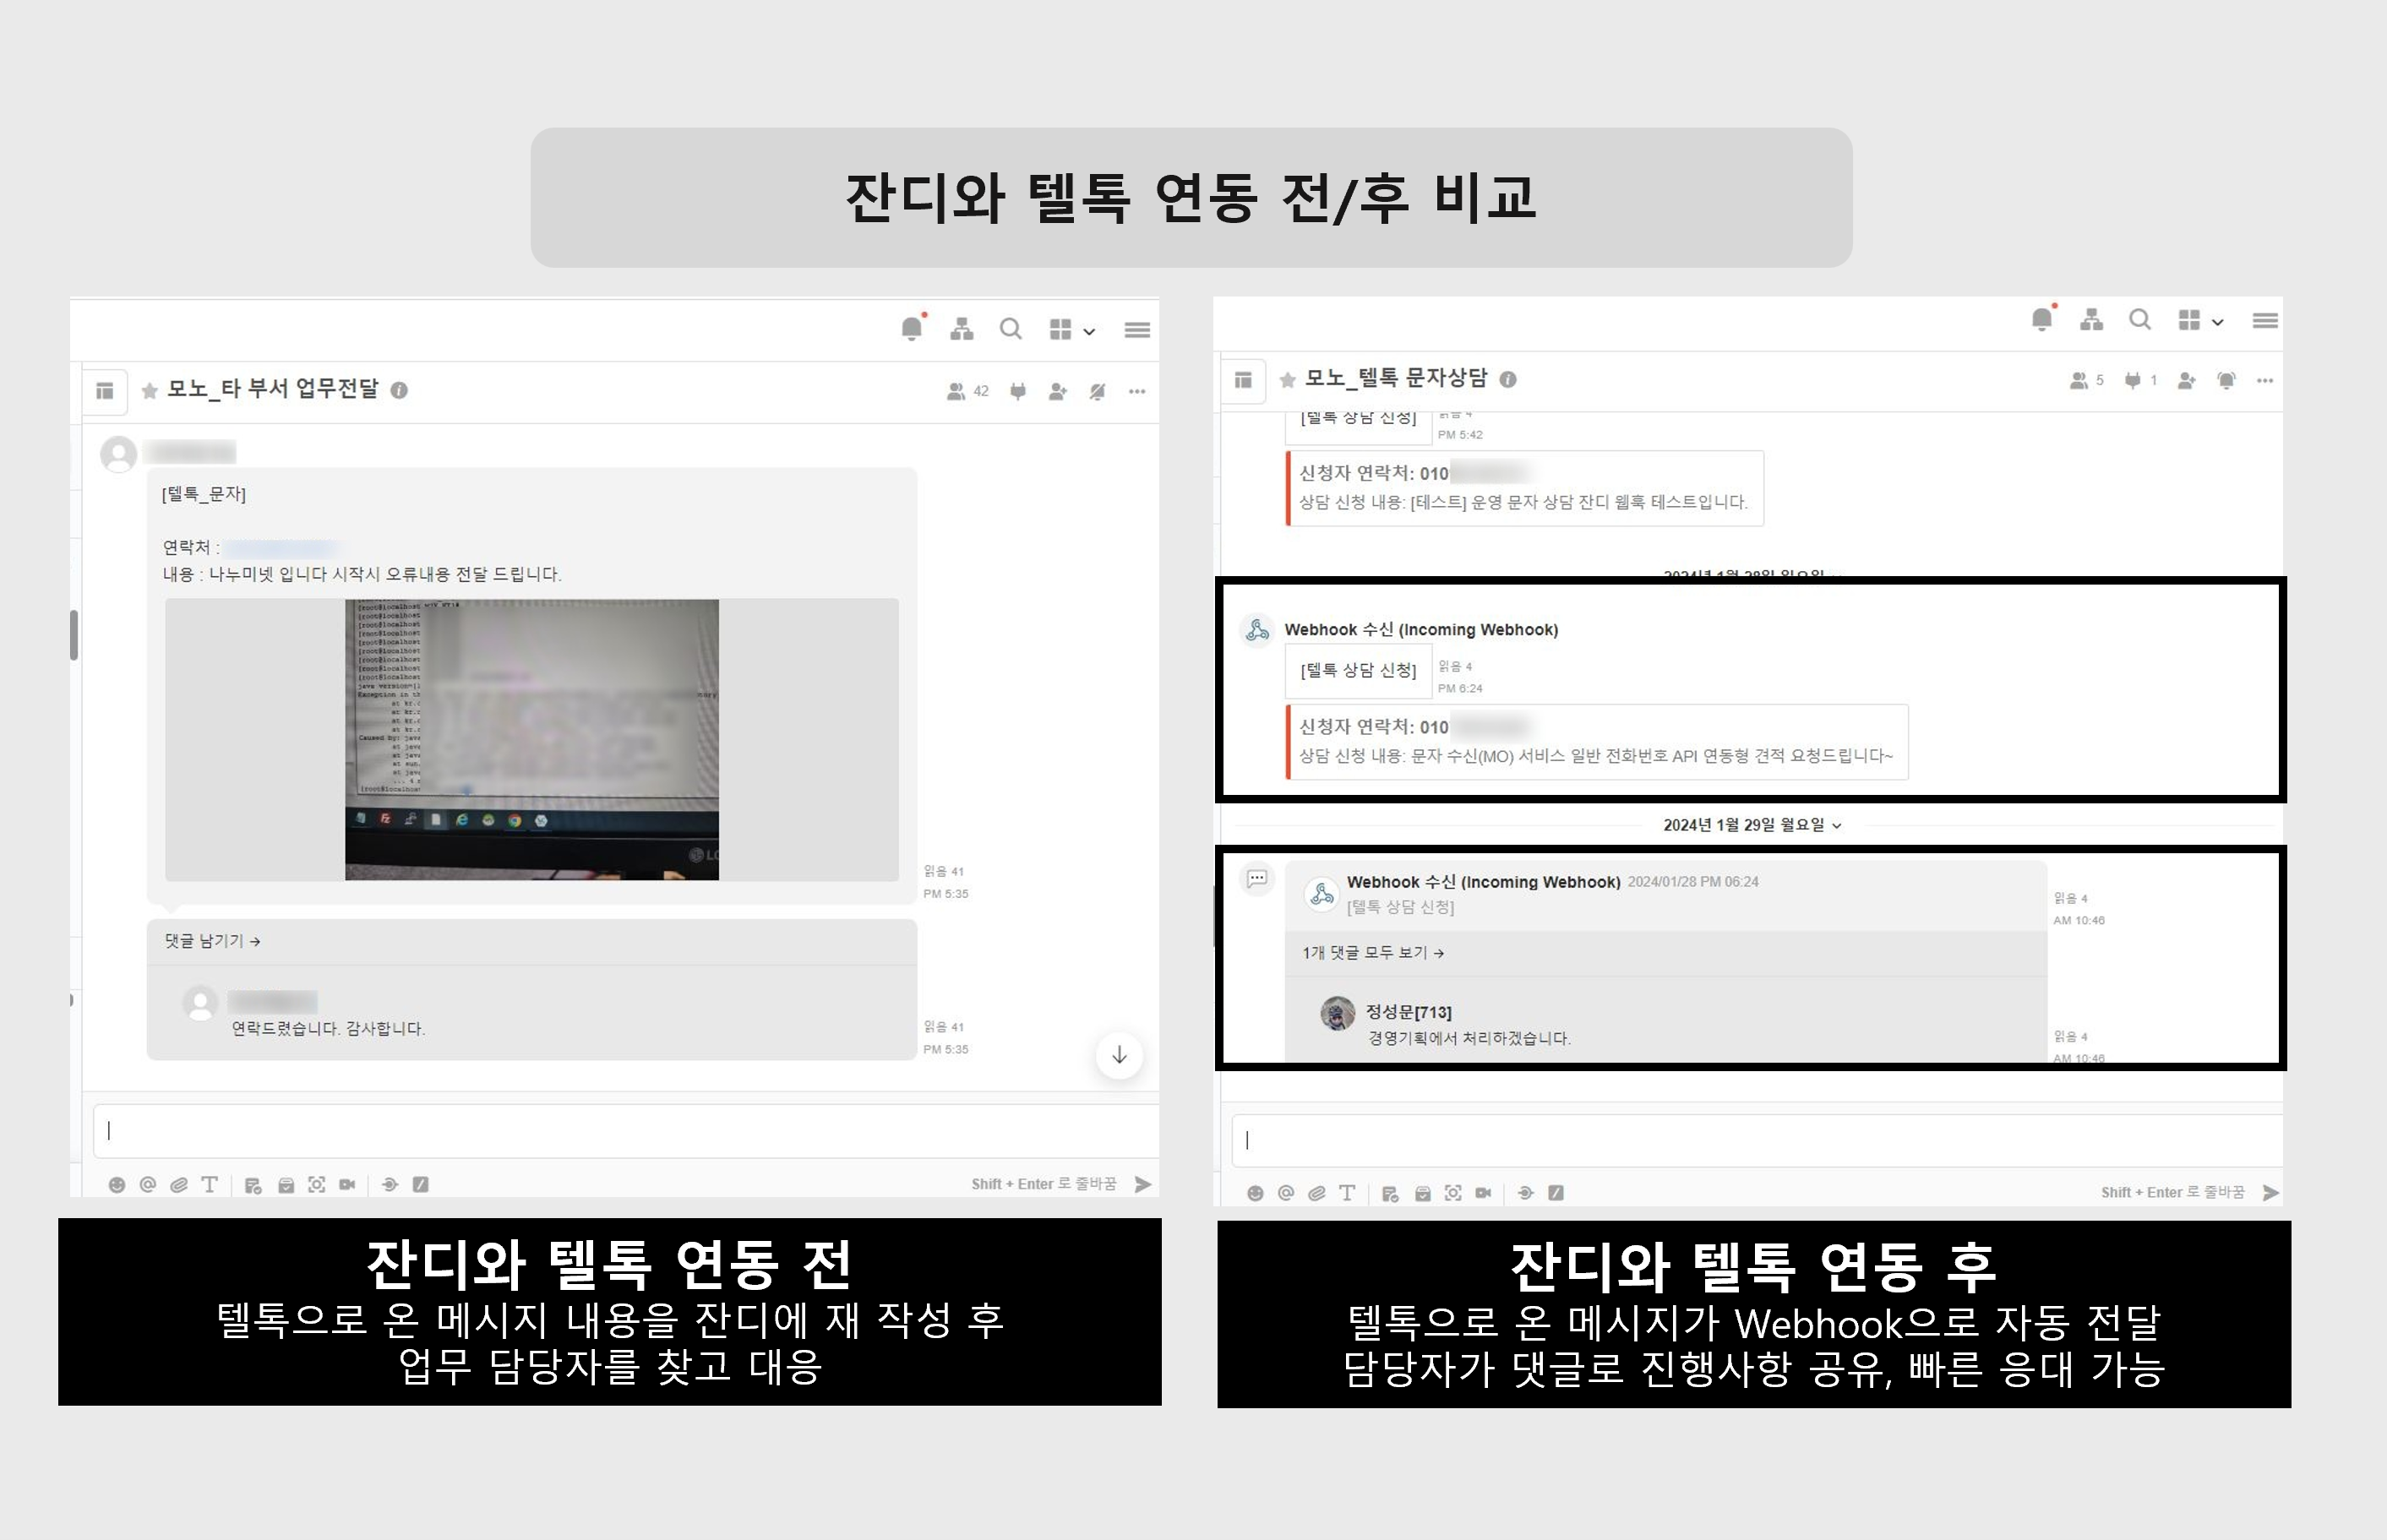Toggle star on 모노_텔톡 문자상담 topic

pyautogui.click(x=1287, y=379)
